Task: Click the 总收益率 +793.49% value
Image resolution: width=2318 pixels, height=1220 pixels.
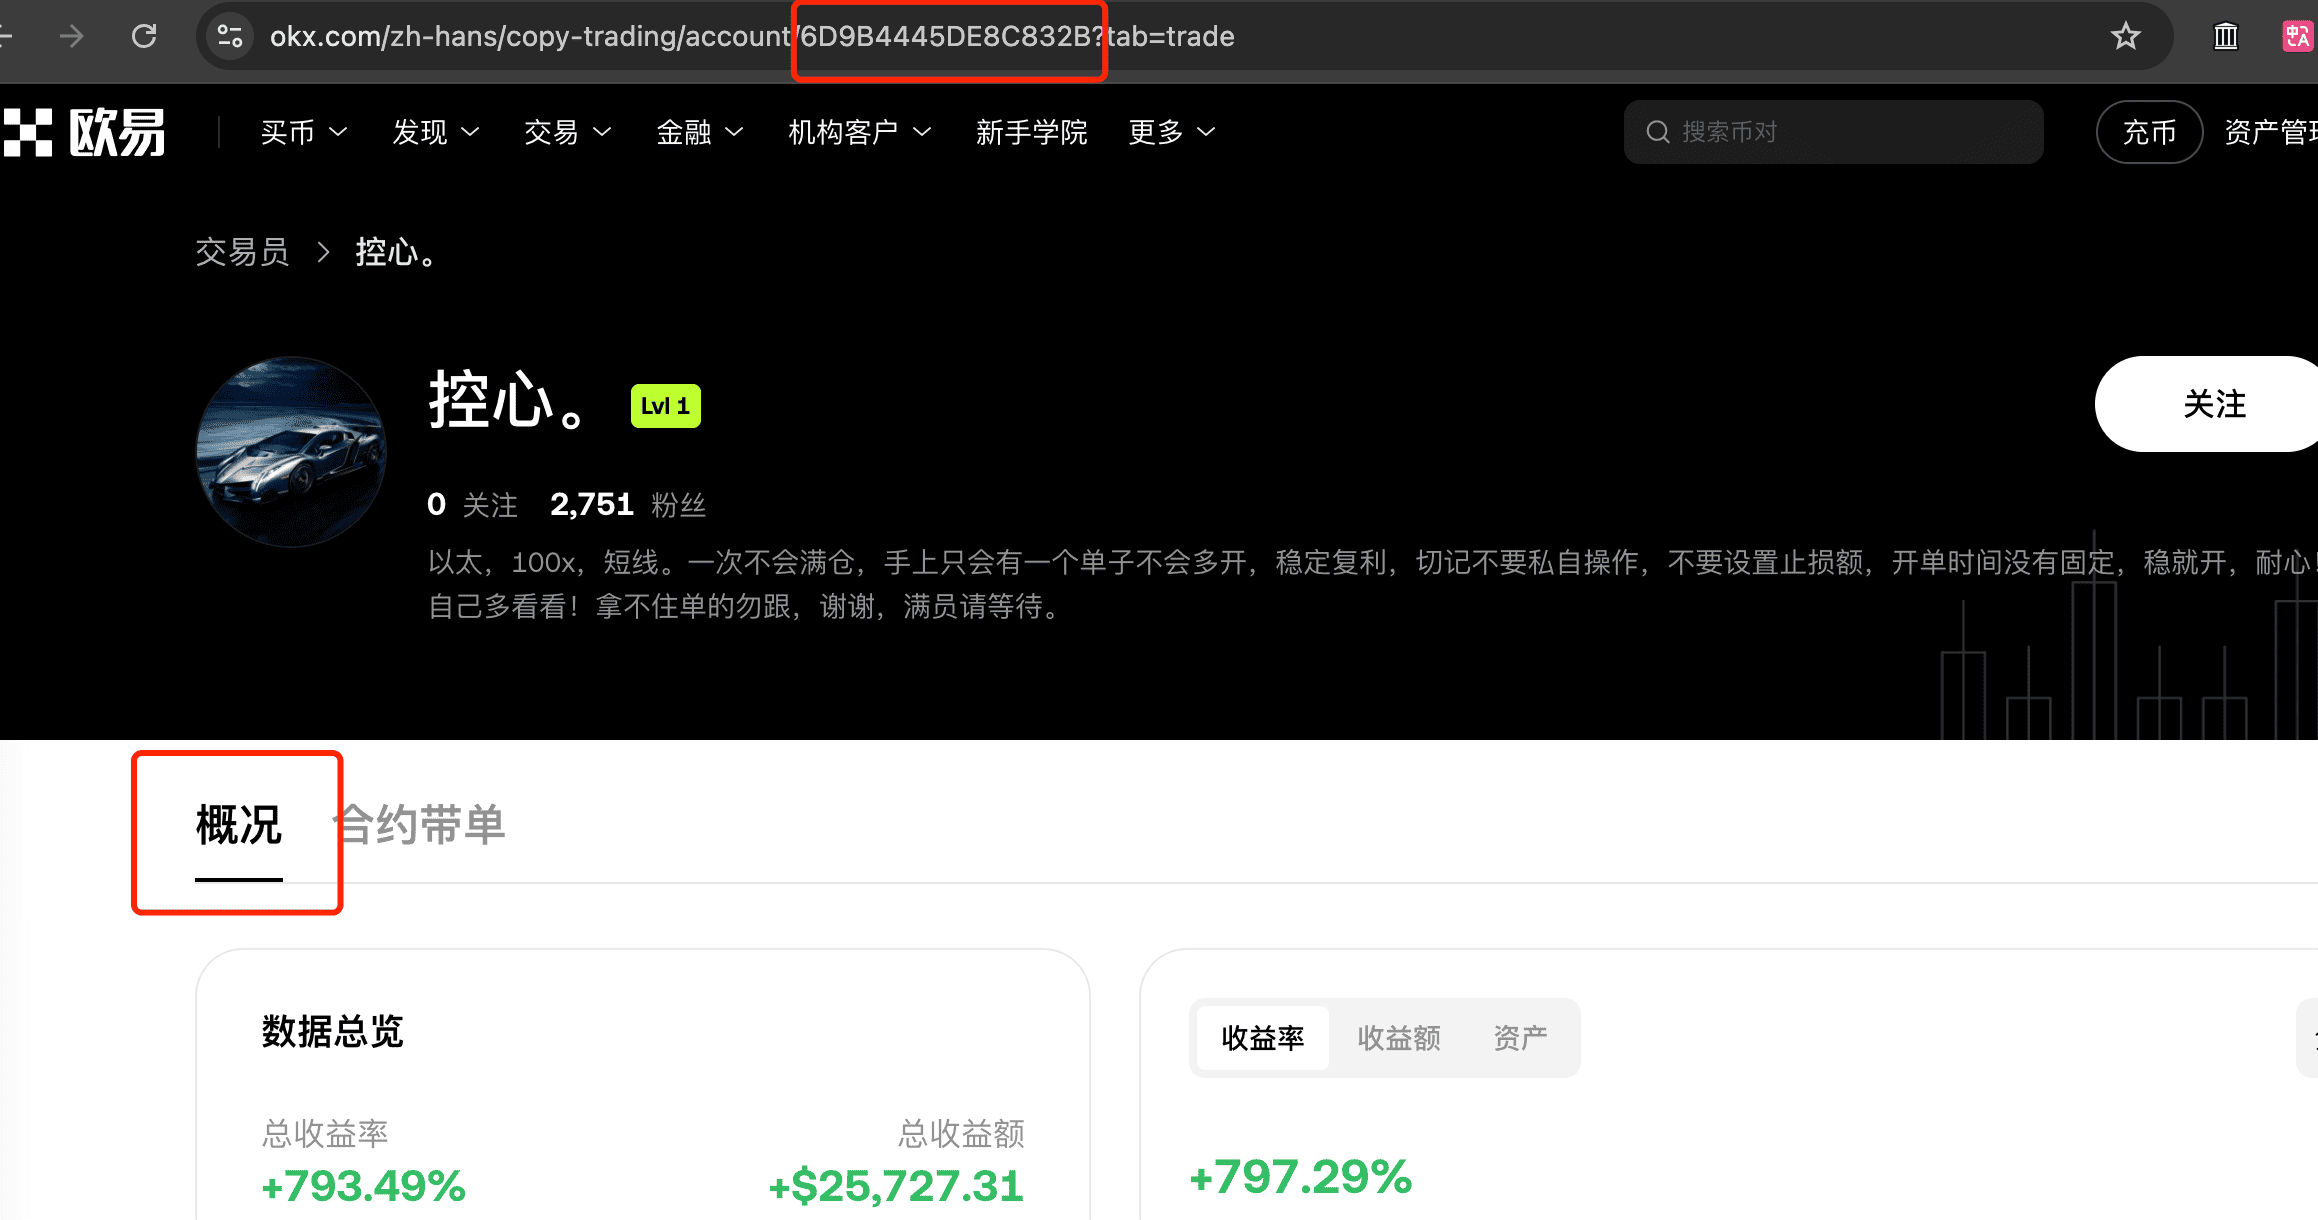Action: [x=363, y=1186]
